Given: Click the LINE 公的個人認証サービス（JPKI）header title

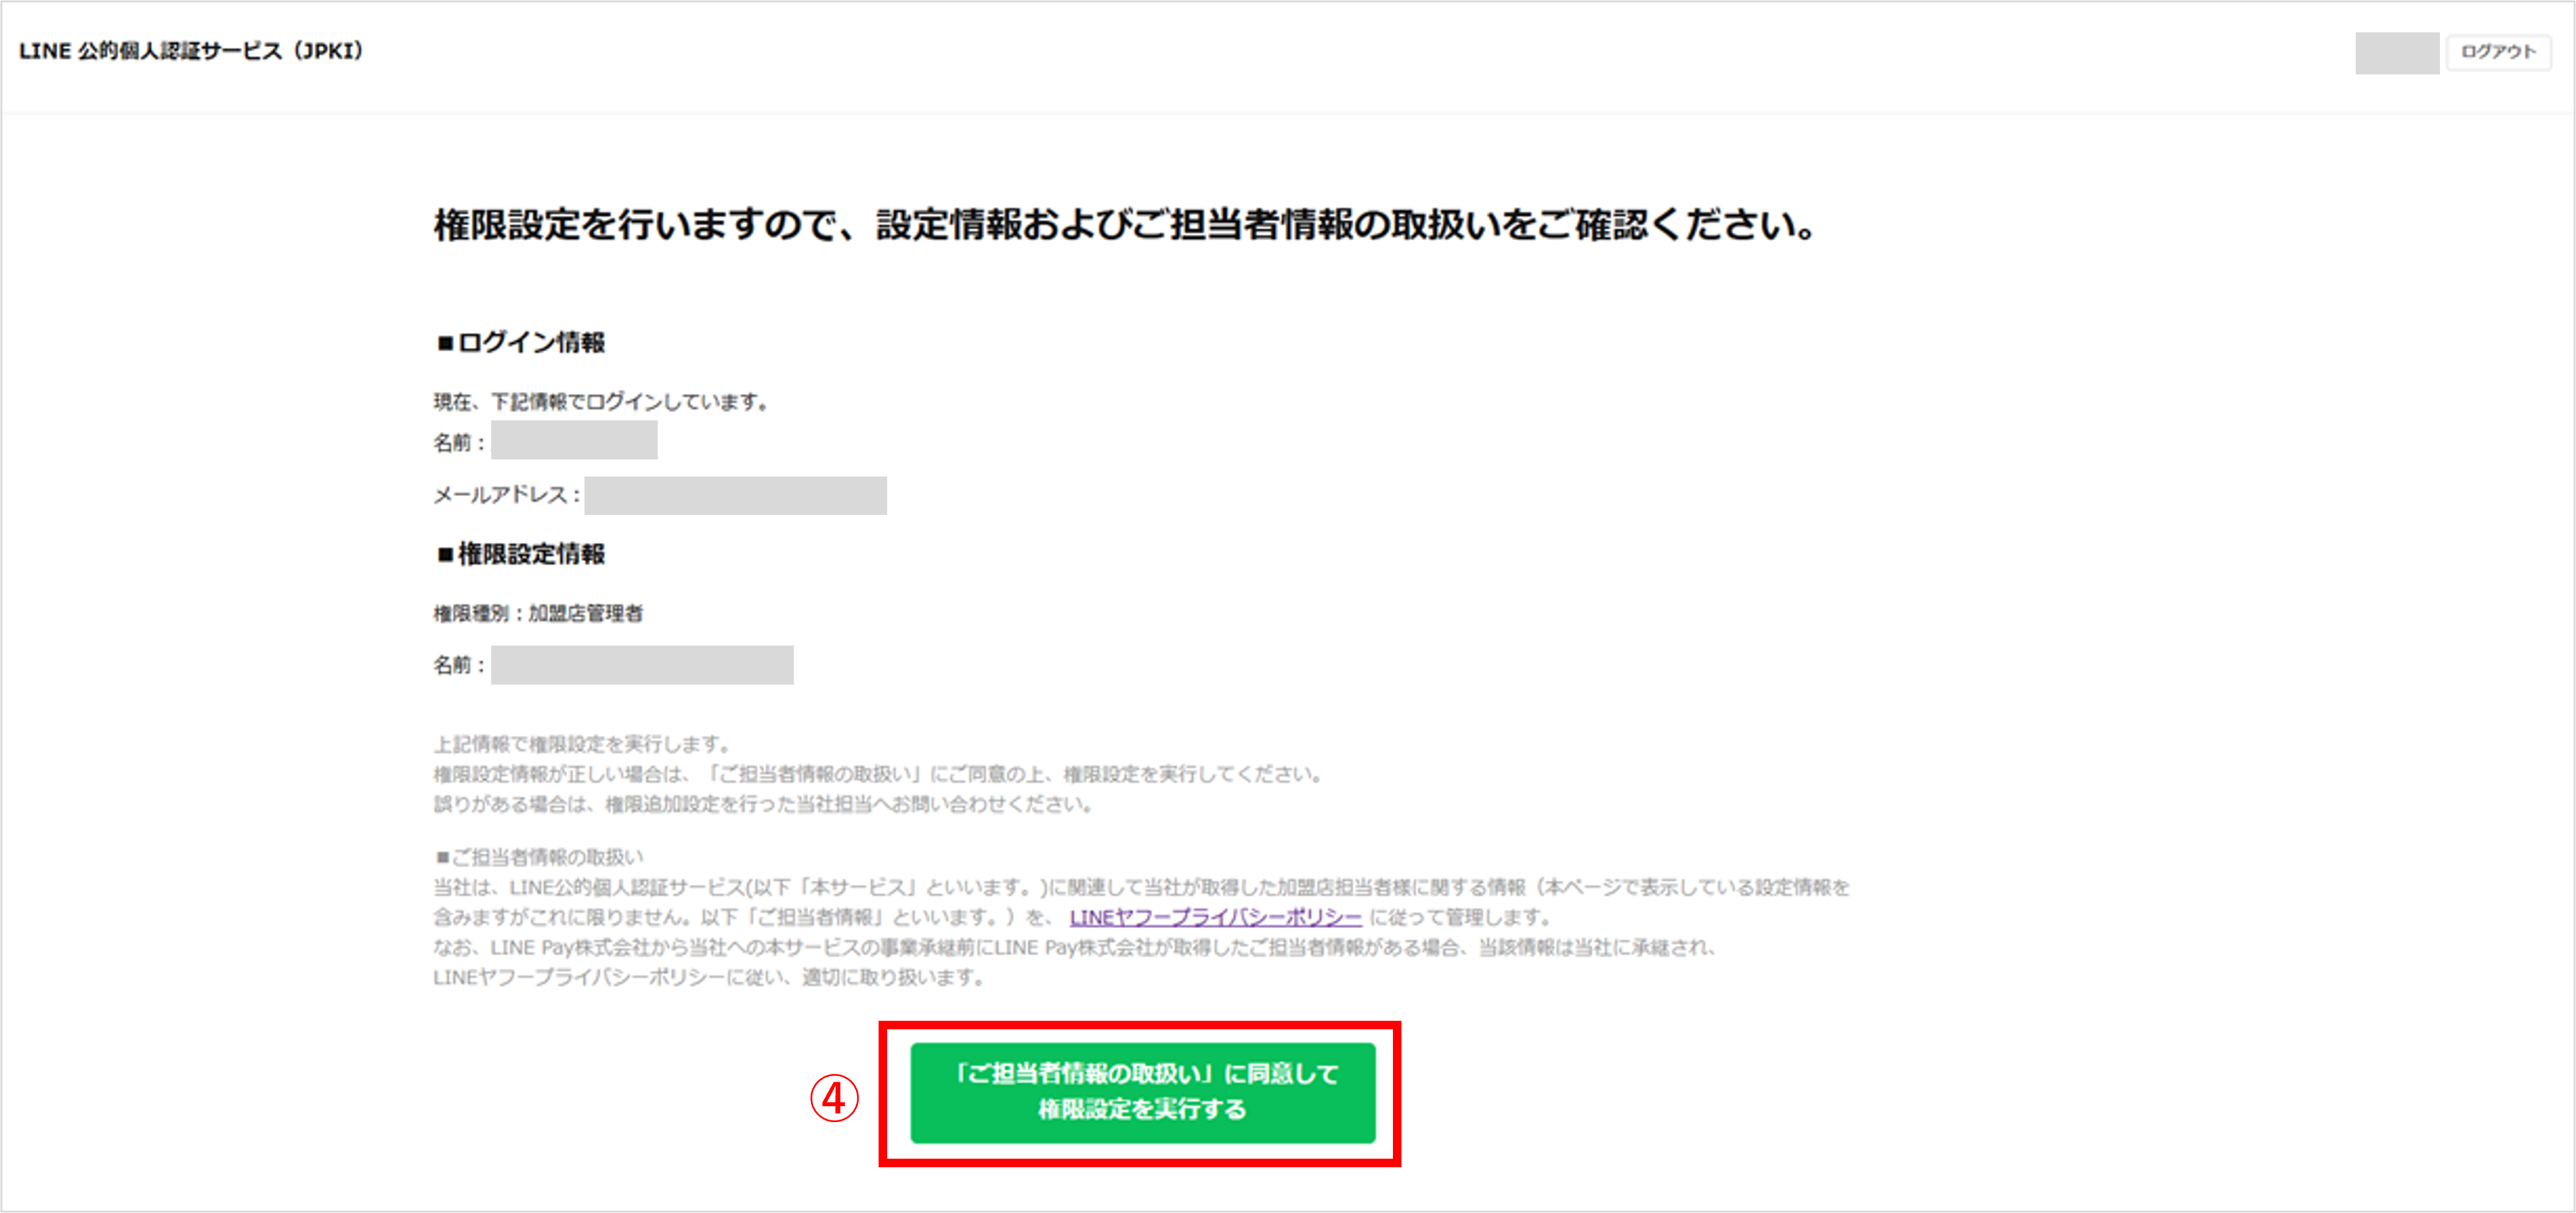Looking at the screenshot, I should click(191, 51).
